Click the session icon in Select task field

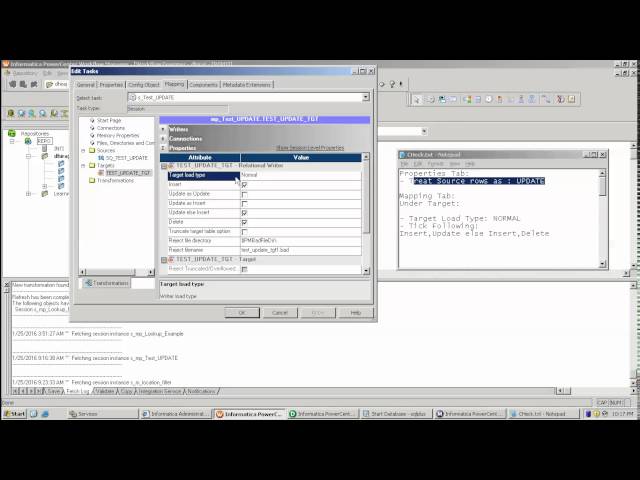tap(132, 98)
